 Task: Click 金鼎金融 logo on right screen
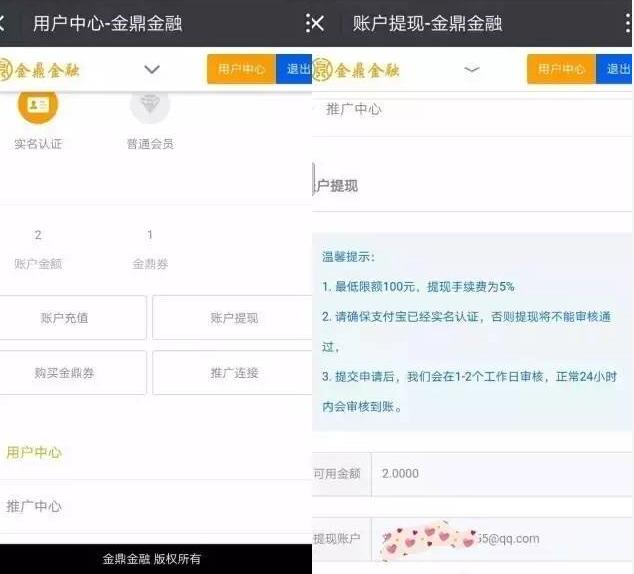tap(357, 70)
